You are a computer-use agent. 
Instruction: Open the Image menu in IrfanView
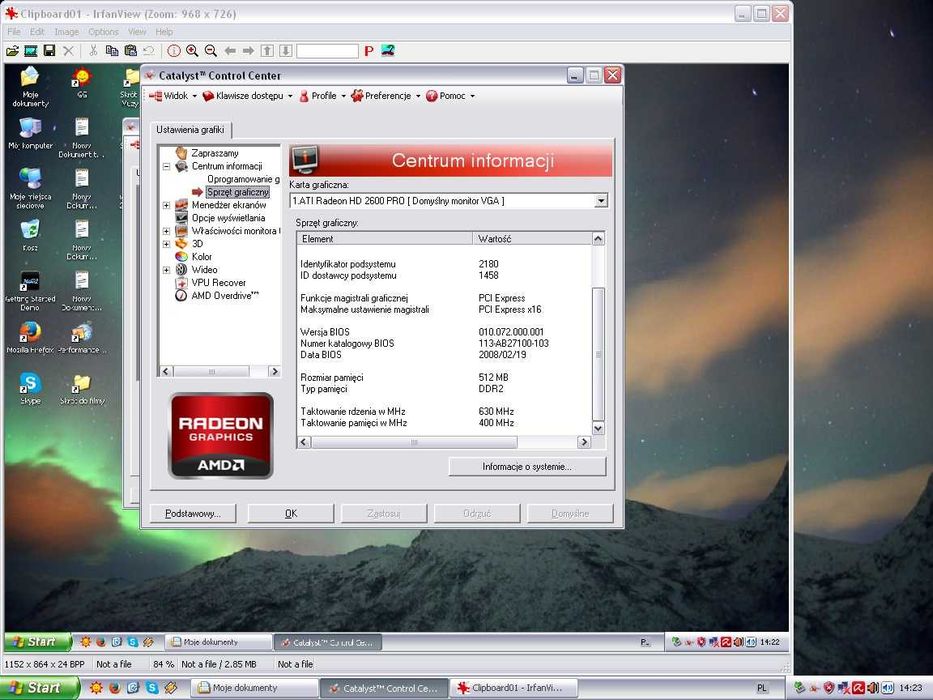67,32
